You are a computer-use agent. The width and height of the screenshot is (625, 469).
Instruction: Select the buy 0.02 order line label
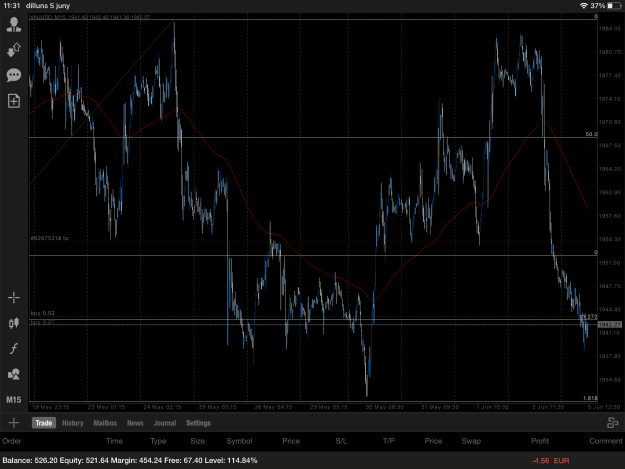tap(43, 313)
